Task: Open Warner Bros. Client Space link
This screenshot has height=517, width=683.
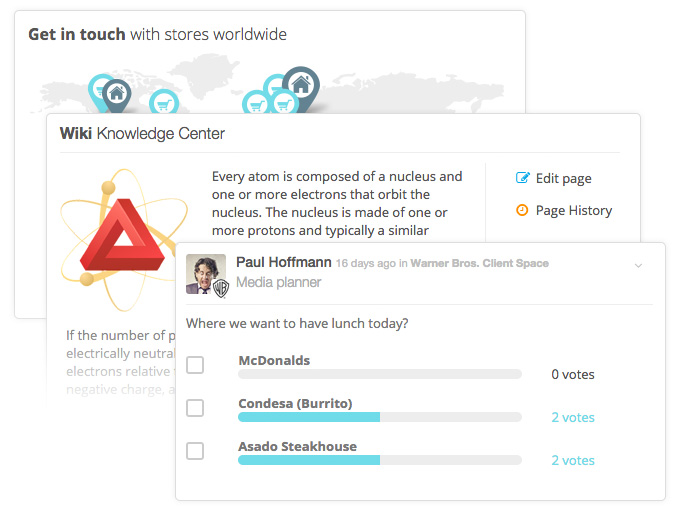Action: point(479,263)
